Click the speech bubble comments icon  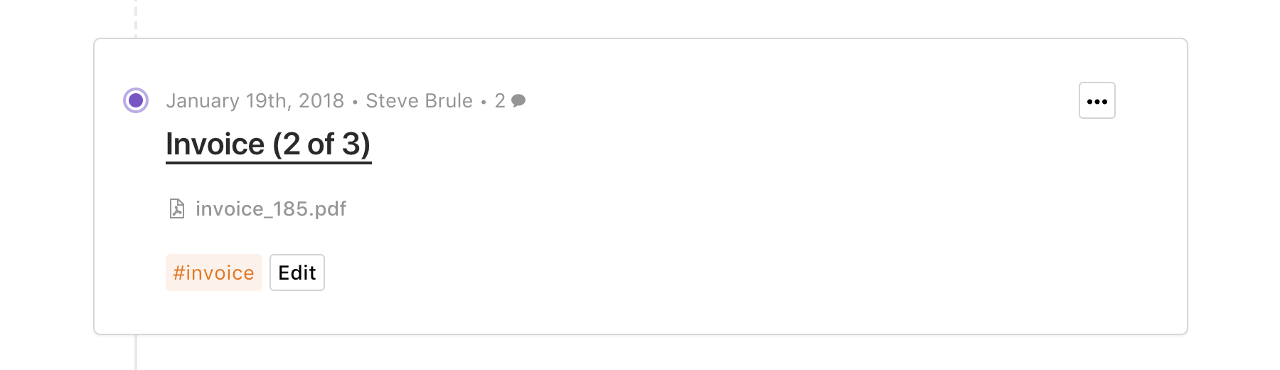(x=518, y=101)
